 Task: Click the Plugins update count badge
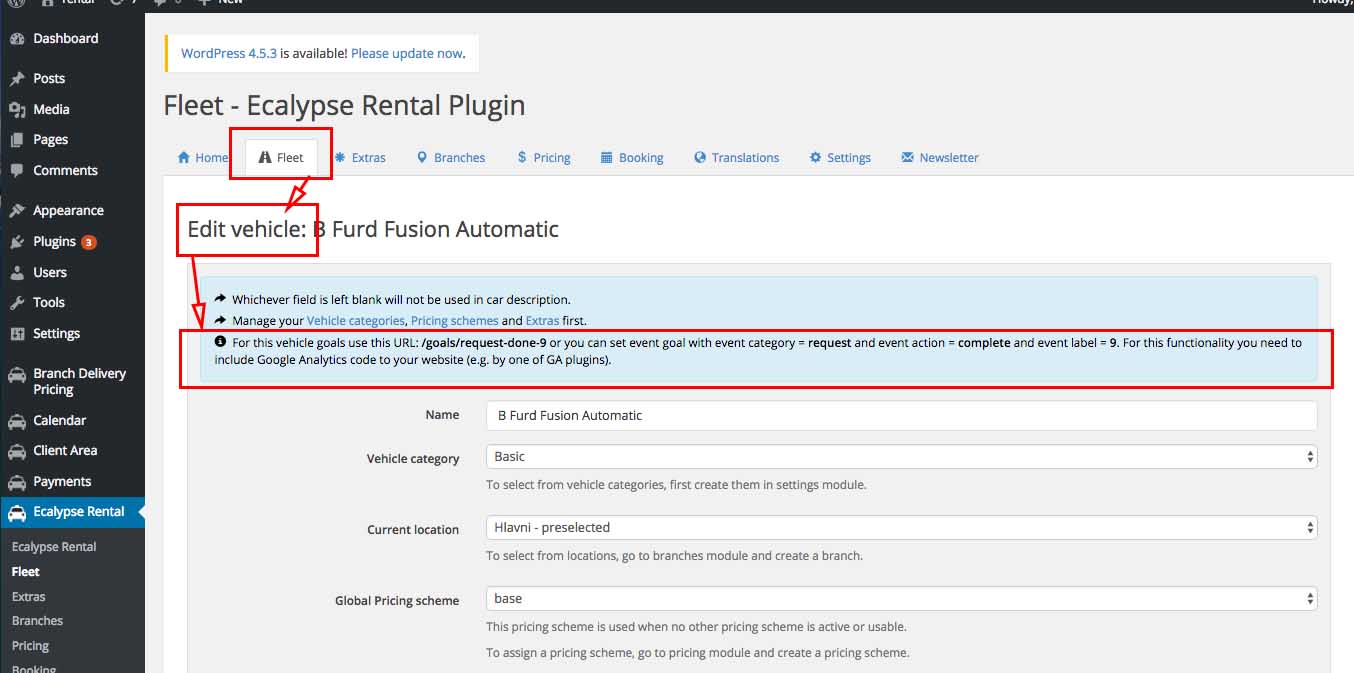click(x=89, y=242)
